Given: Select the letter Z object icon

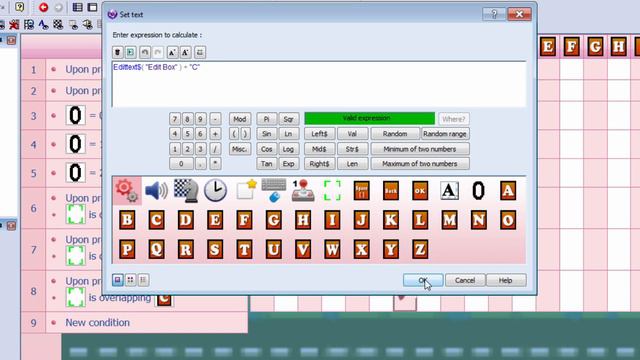Looking at the screenshot, I should point(420,249).
